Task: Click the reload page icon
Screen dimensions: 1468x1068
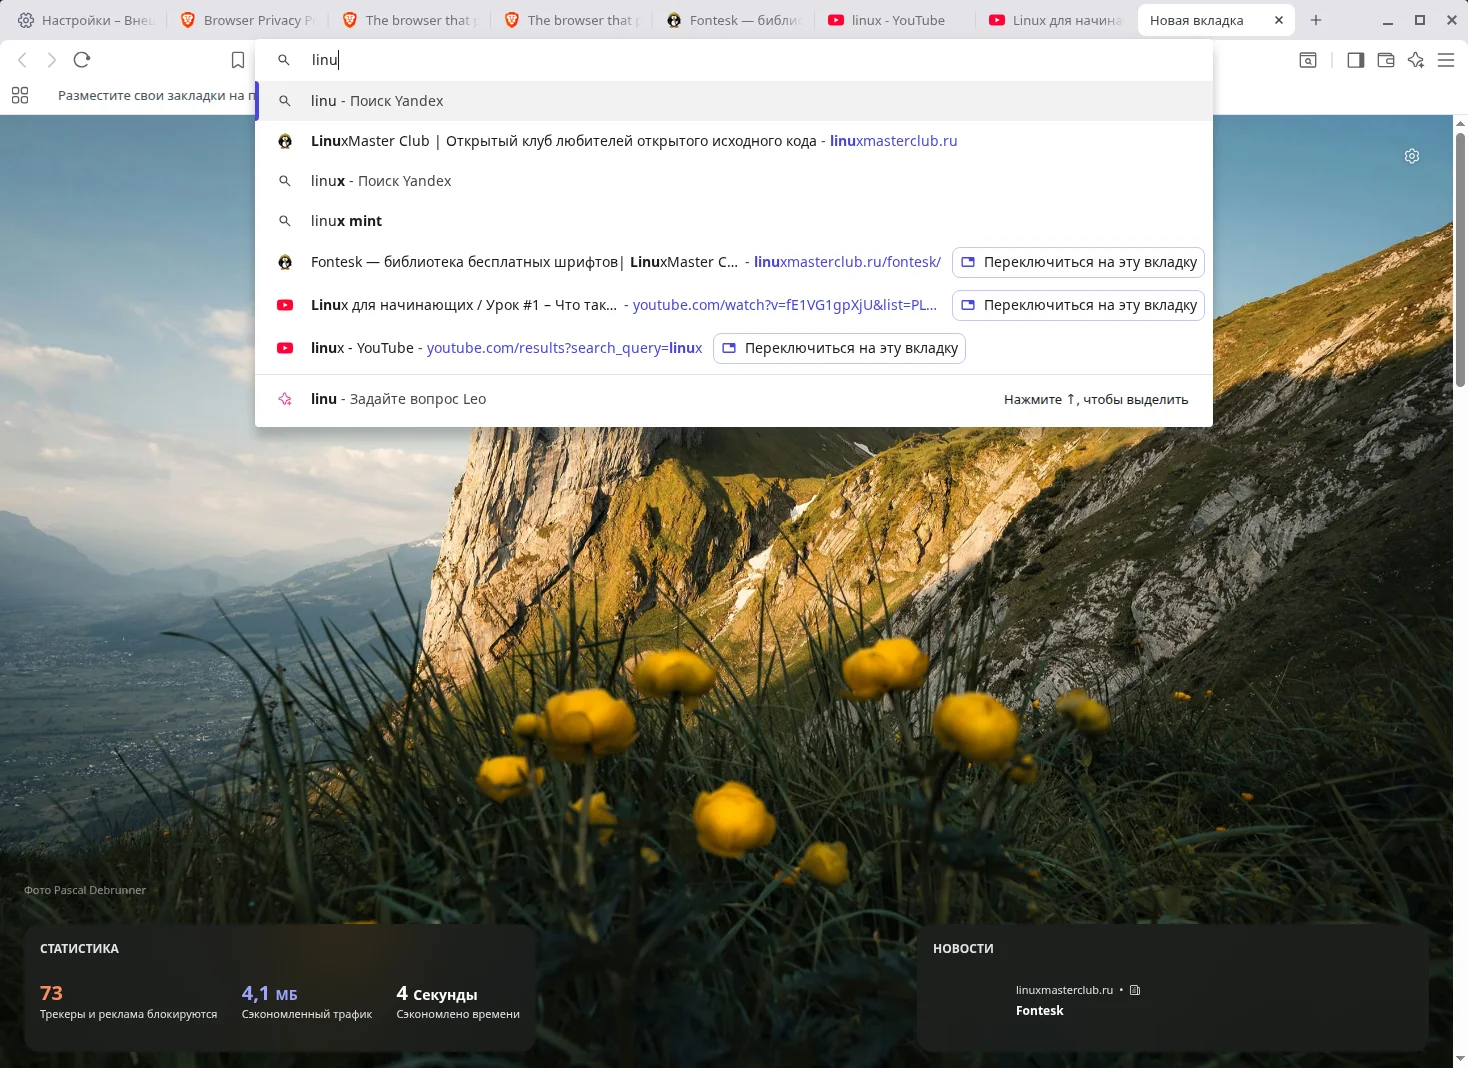Action: click(82, 60)
